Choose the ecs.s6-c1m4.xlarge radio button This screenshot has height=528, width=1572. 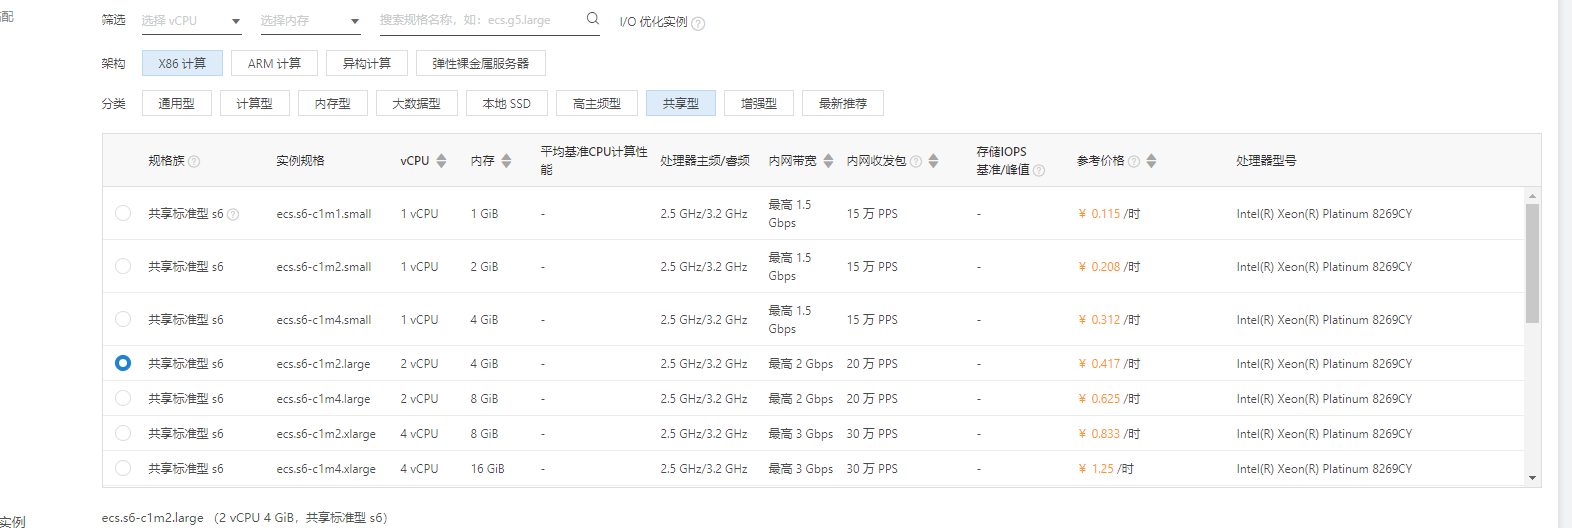click(123, 468)
